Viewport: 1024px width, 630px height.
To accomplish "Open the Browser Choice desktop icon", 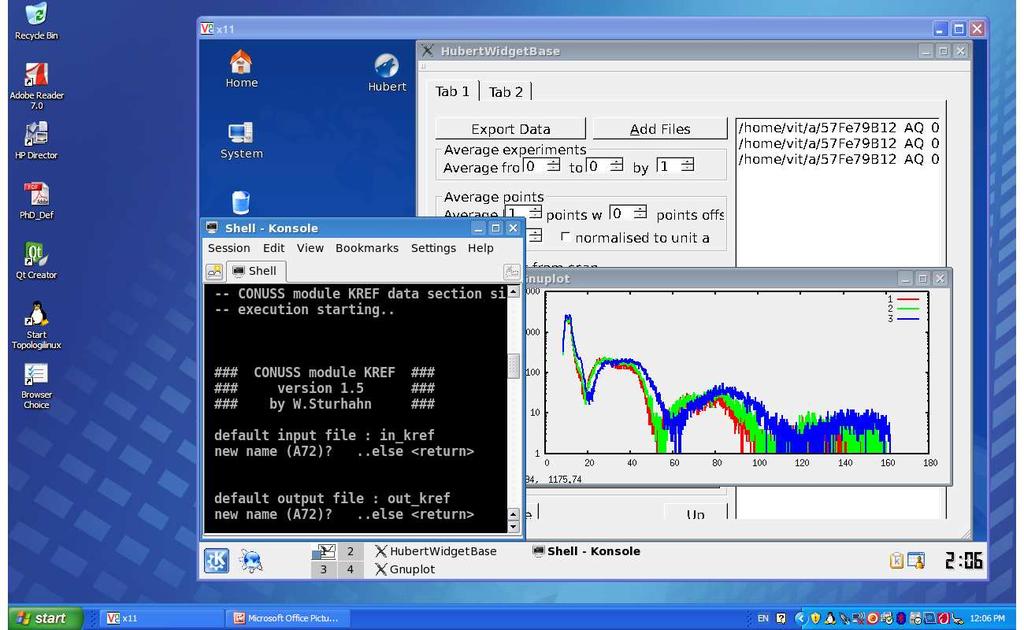I will point(36,385).
